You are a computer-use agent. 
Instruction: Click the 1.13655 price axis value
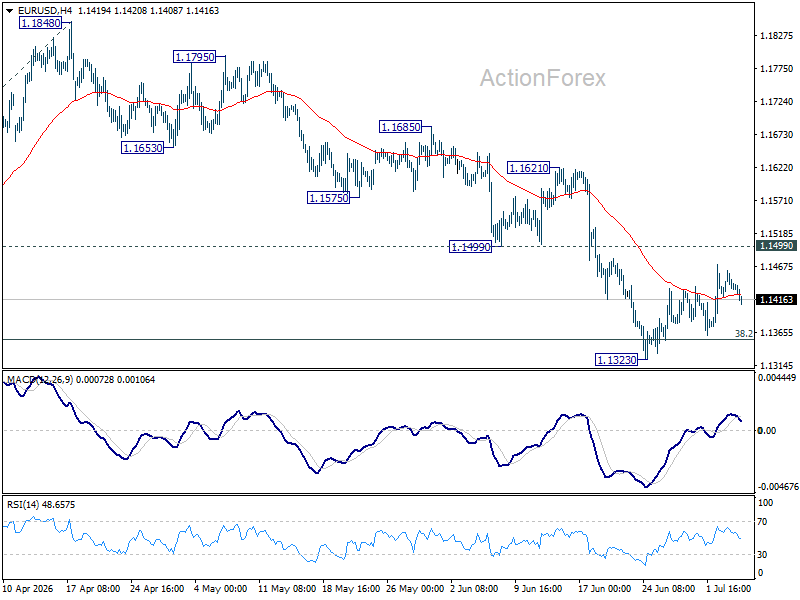pos(777,333)
